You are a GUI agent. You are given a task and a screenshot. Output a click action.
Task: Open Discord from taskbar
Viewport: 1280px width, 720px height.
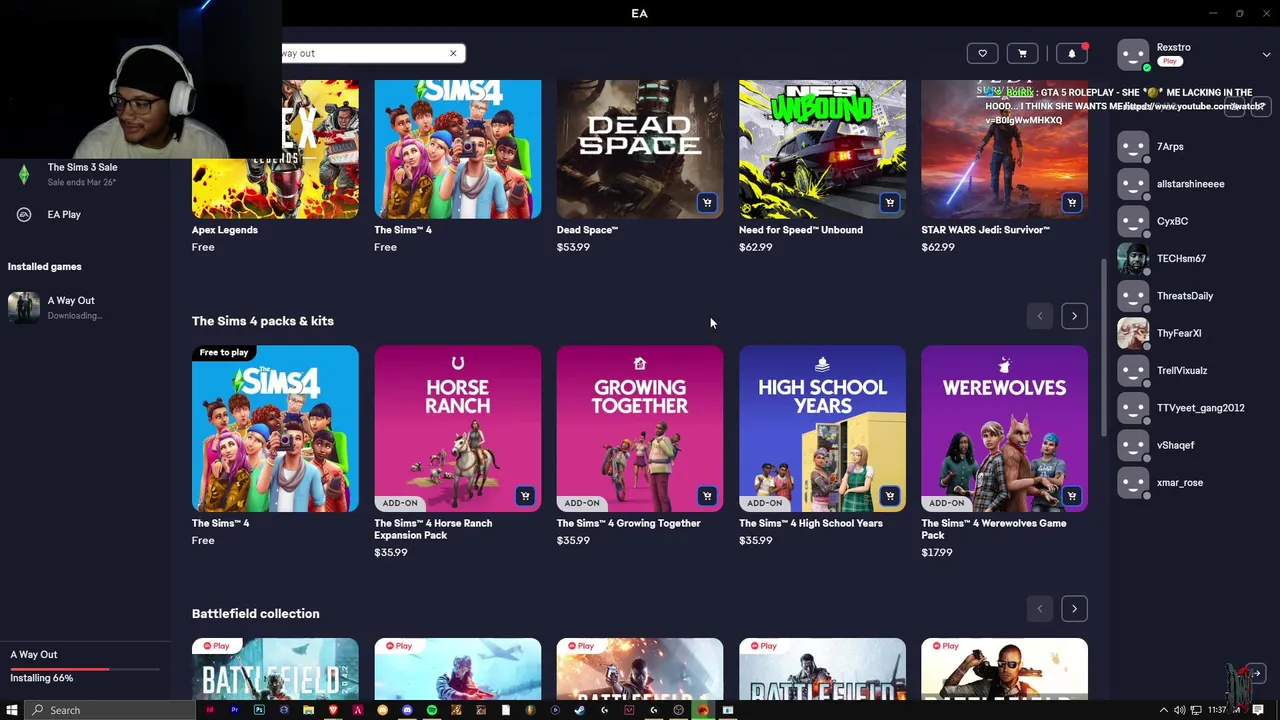coord(407,710)
